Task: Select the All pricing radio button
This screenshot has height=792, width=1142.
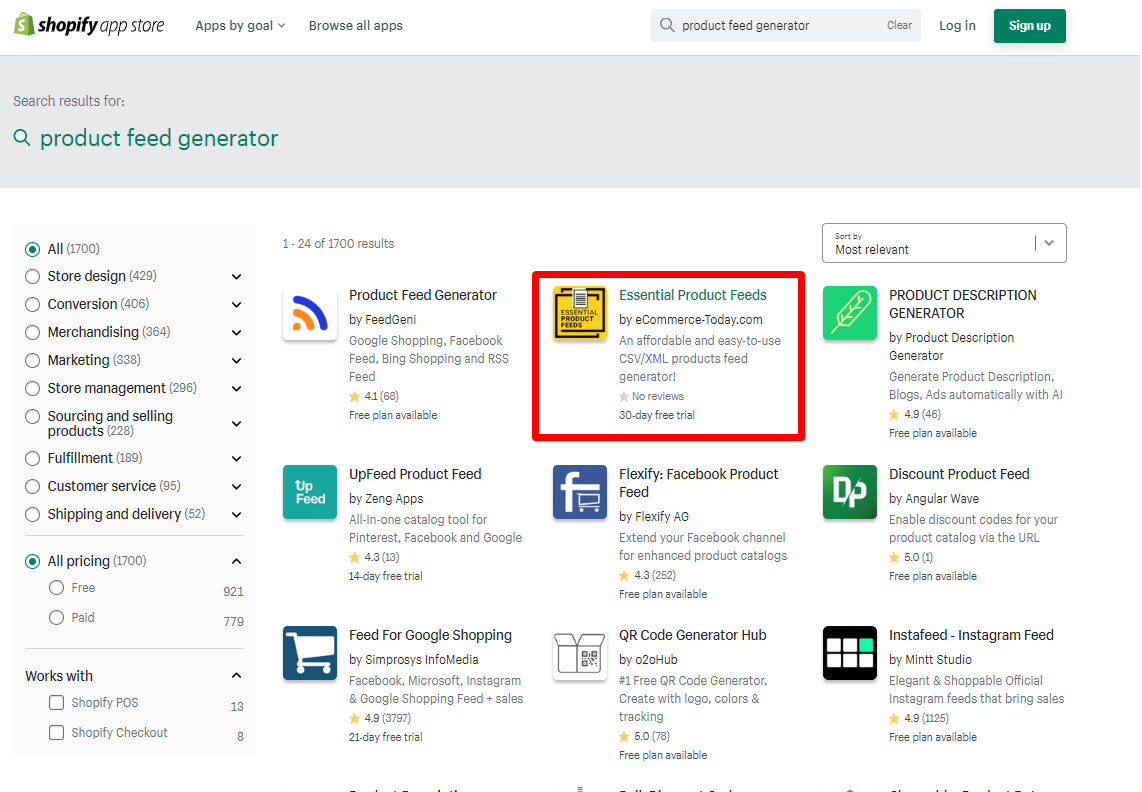Action: [x=32, y=561]
